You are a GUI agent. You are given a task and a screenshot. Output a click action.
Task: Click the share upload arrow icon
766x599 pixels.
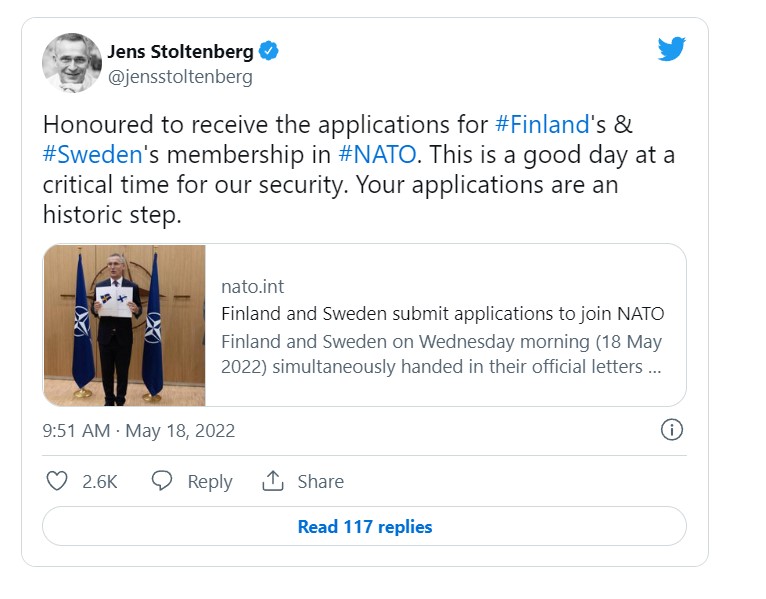pyautogui.click(x=273, y=481)
